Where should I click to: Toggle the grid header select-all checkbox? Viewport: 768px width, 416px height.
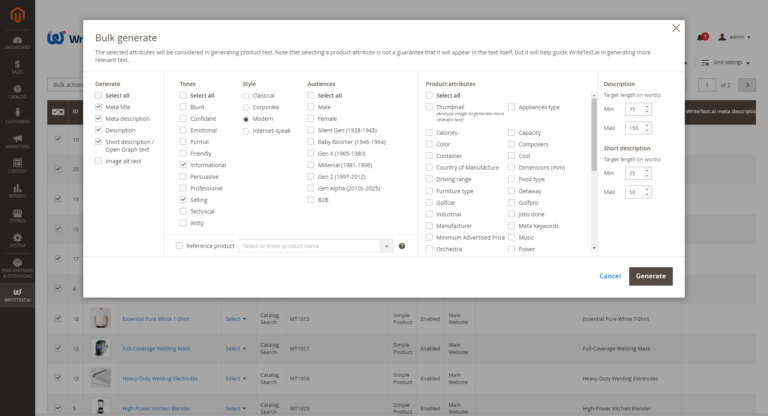[x=58, y=112]
